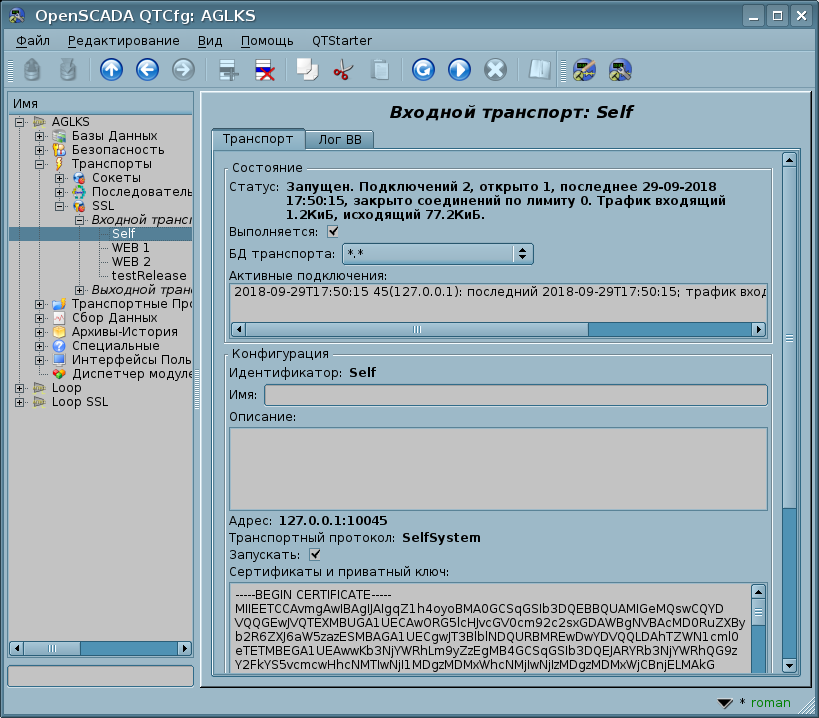Click the main page vertical scrollbar
819x718 pixels.
tap(789, 413)
